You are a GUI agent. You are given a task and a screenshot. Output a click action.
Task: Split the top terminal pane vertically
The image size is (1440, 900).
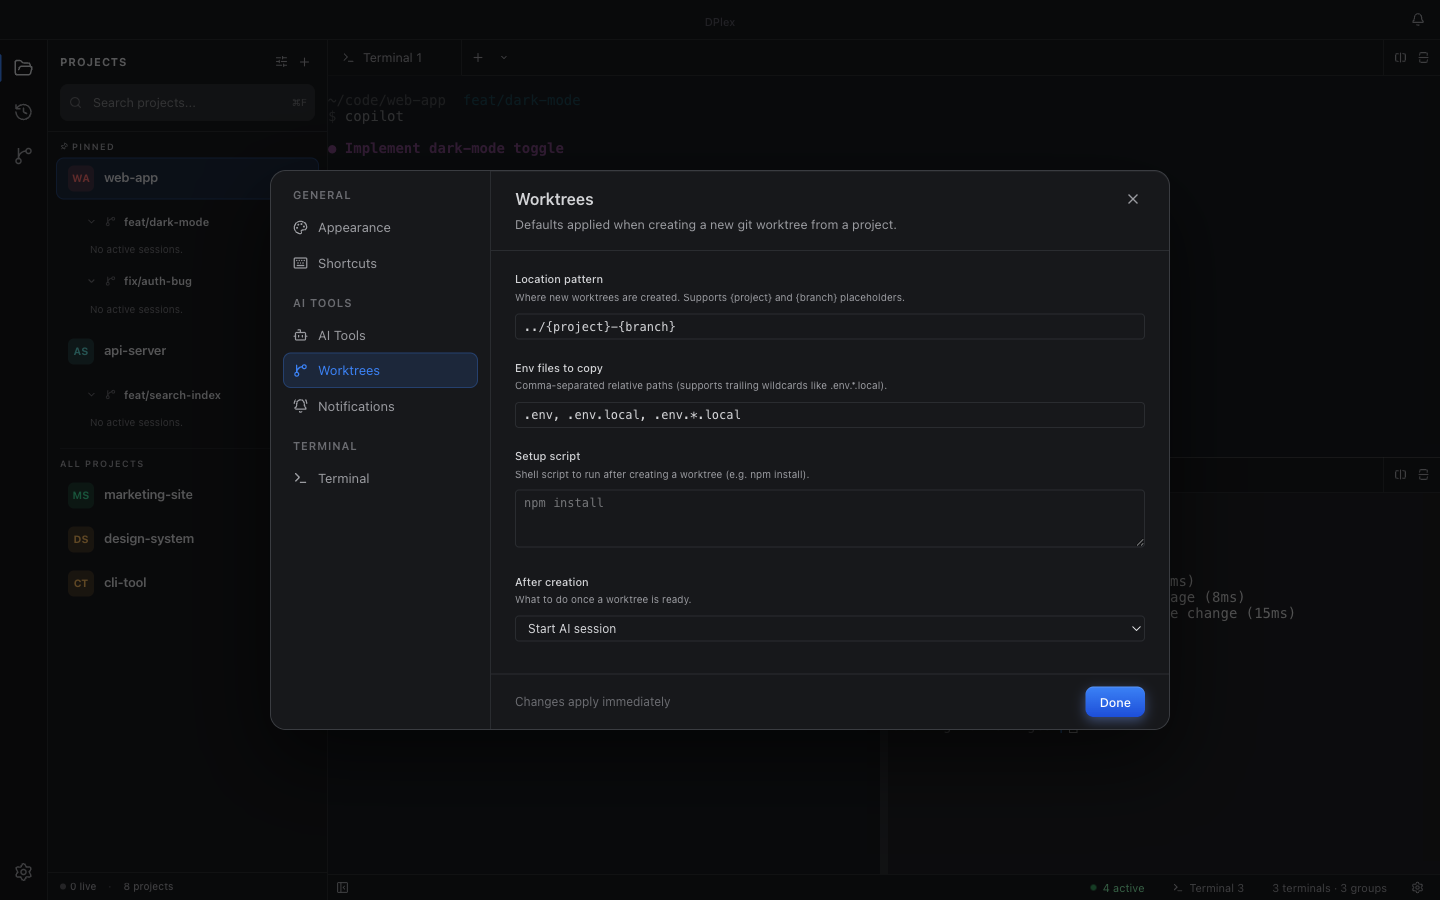1400,58
